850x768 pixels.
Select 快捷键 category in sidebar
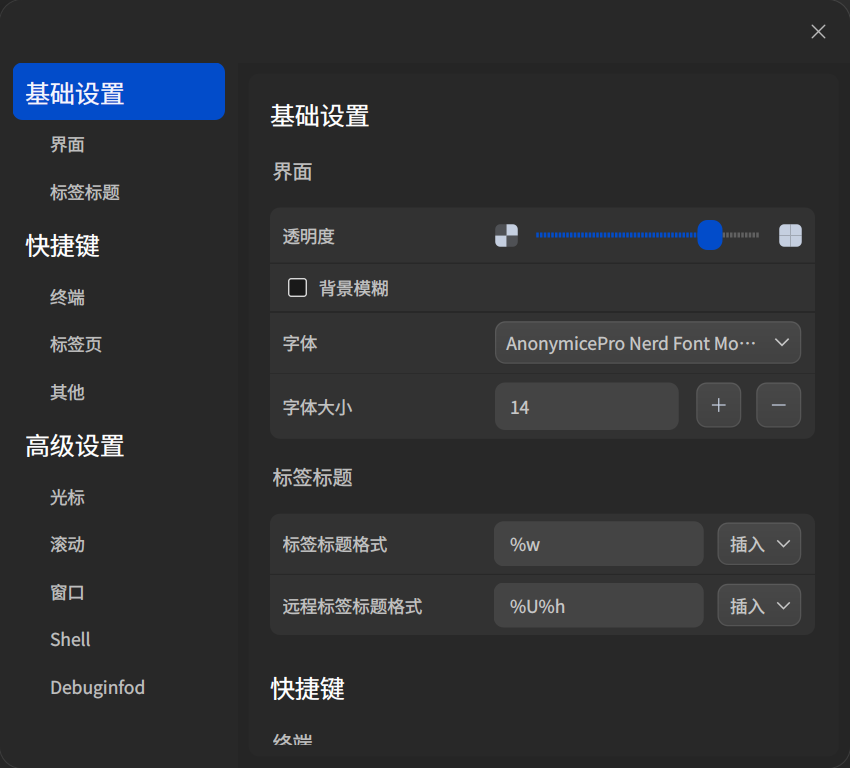pyautogui.click(x=63, y=246)
